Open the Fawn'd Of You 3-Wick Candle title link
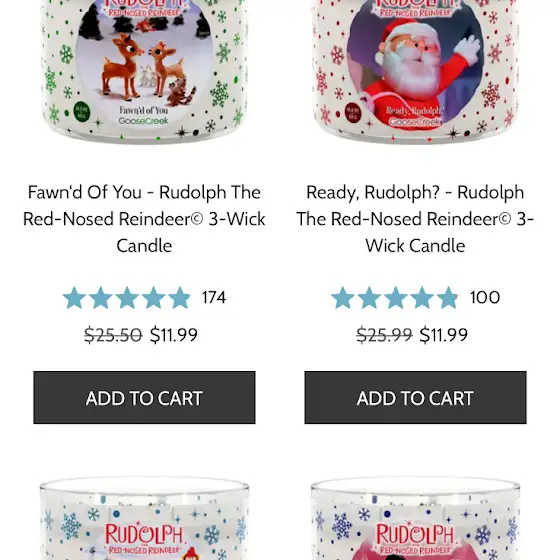560x560 pixels. click(x=144, y=219)
